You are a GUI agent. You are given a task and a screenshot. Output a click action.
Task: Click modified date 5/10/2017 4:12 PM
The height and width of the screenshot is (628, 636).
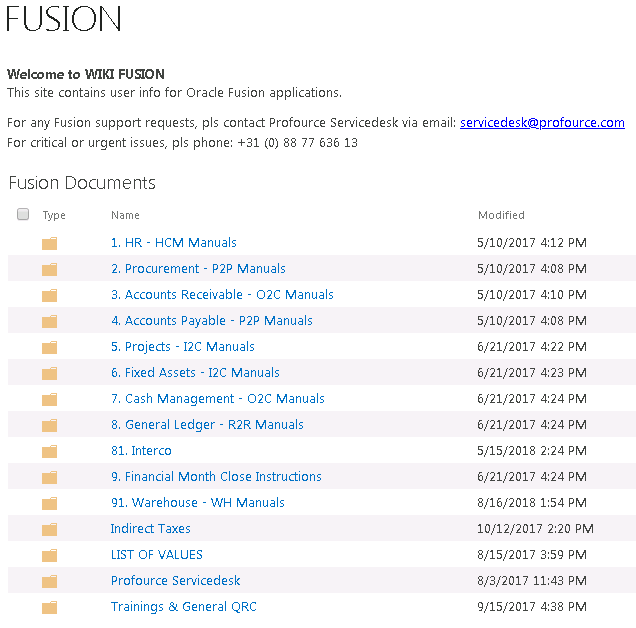532,243
